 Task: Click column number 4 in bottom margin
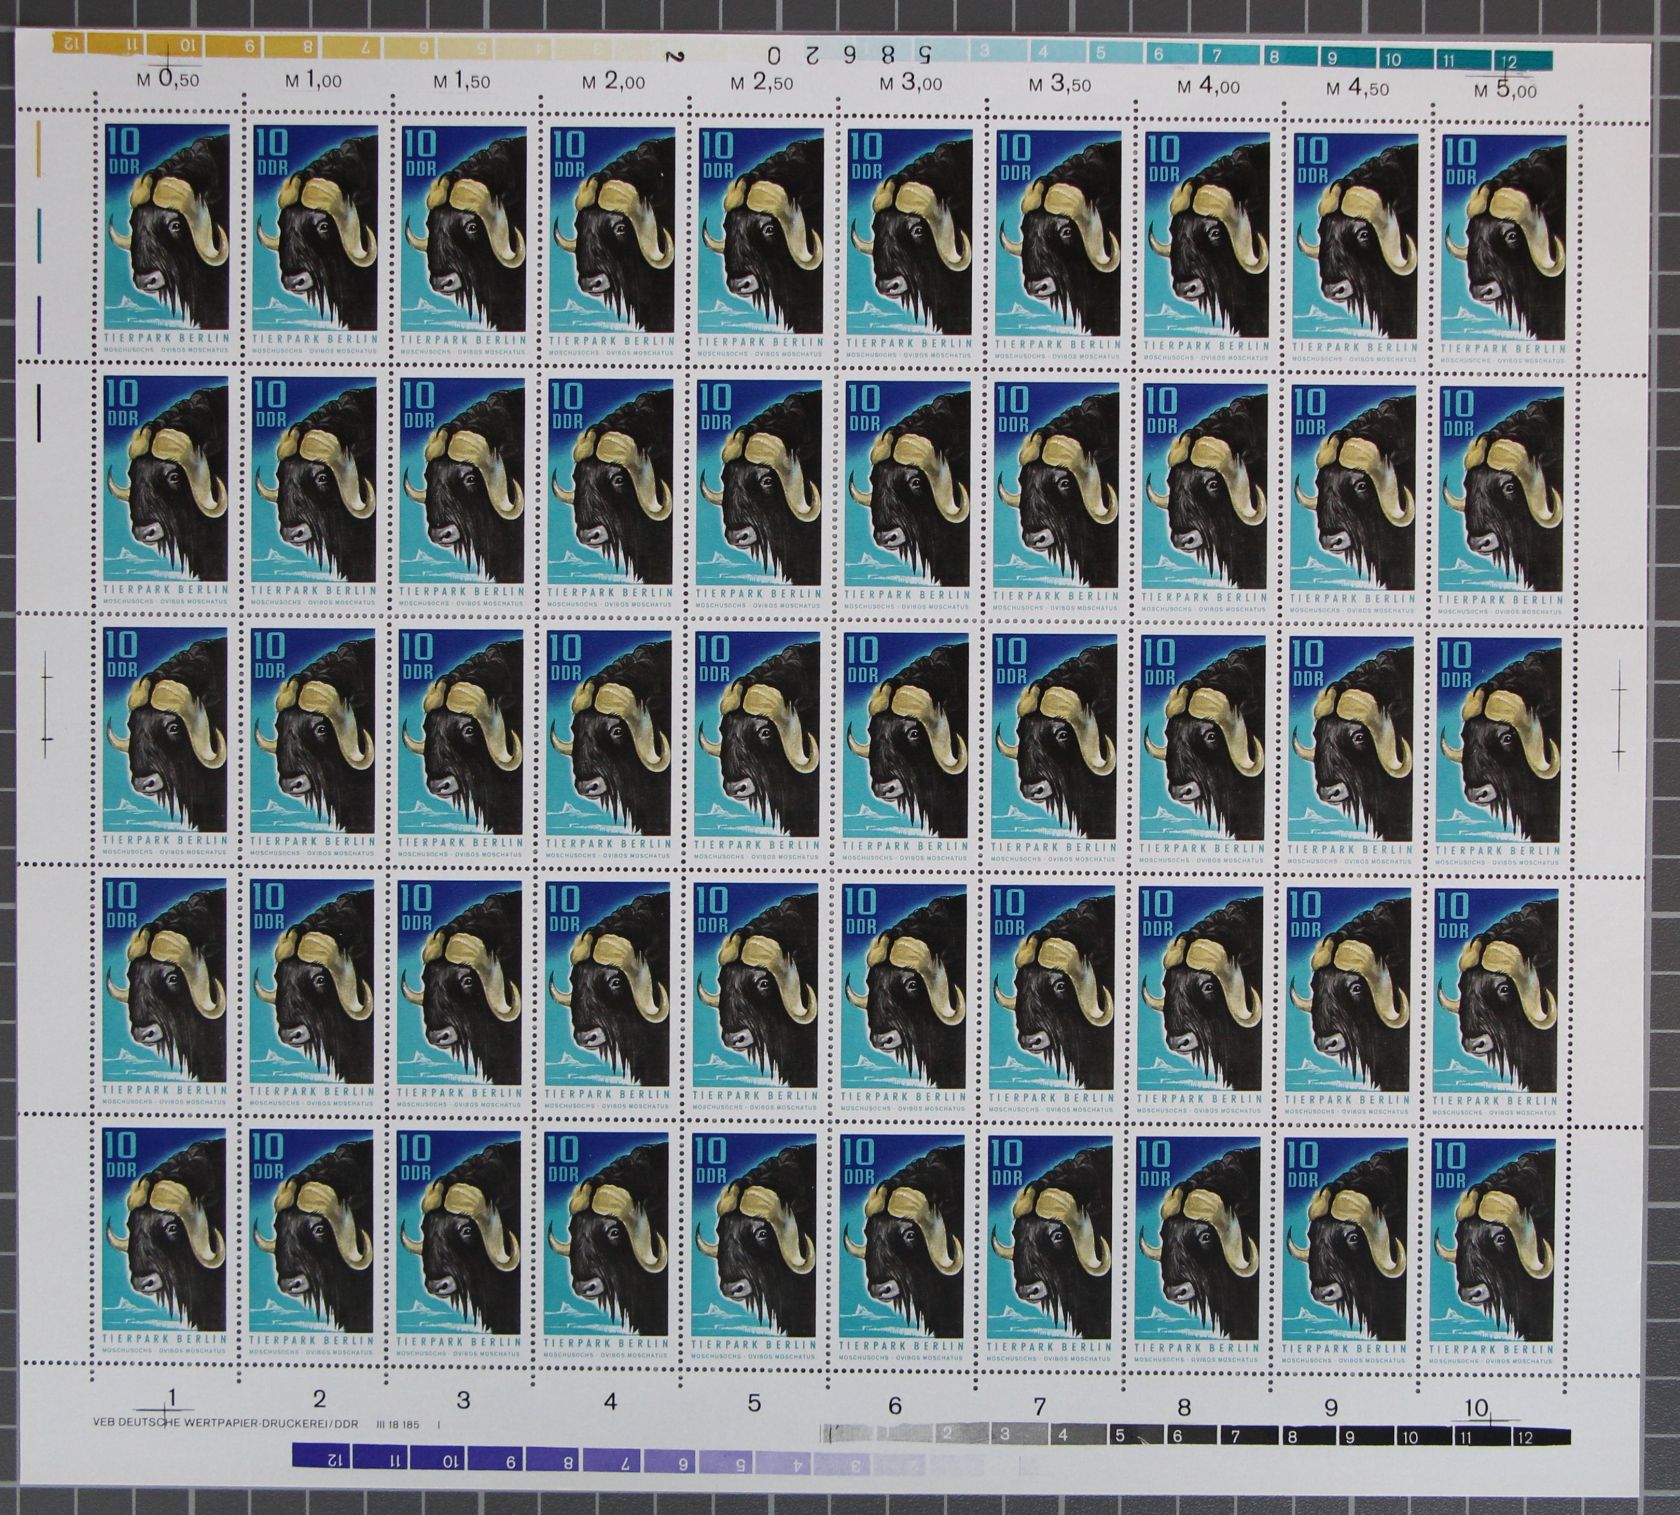tap(610, 1401)
